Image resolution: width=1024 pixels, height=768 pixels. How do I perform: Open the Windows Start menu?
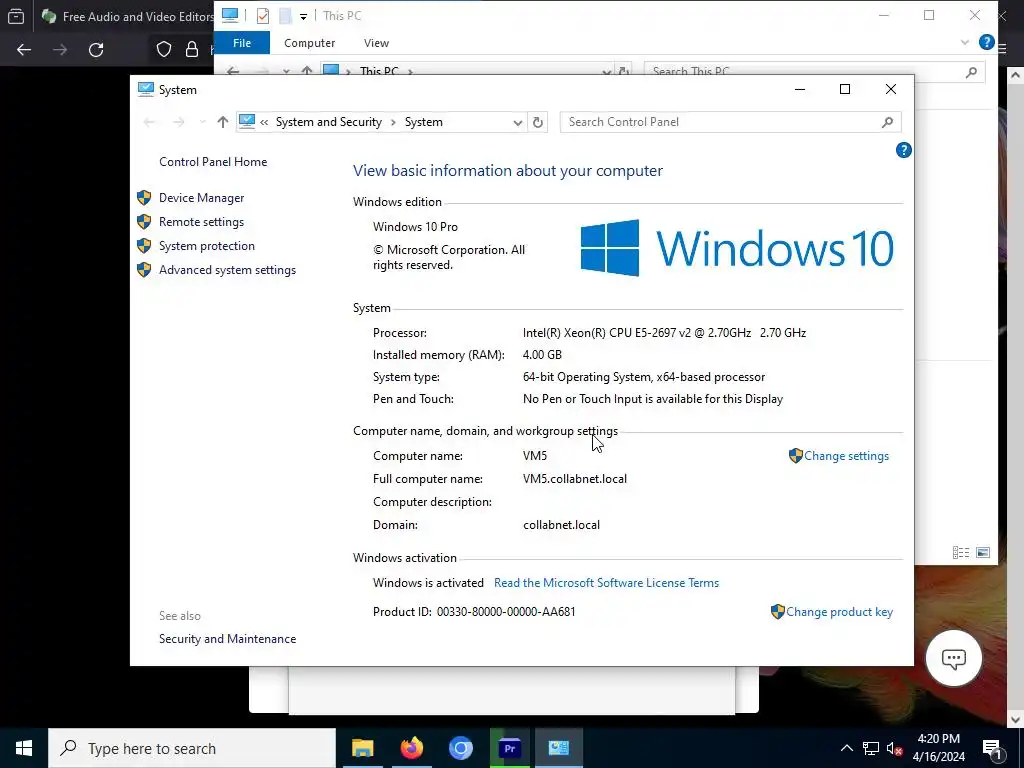tap(24, 748)
